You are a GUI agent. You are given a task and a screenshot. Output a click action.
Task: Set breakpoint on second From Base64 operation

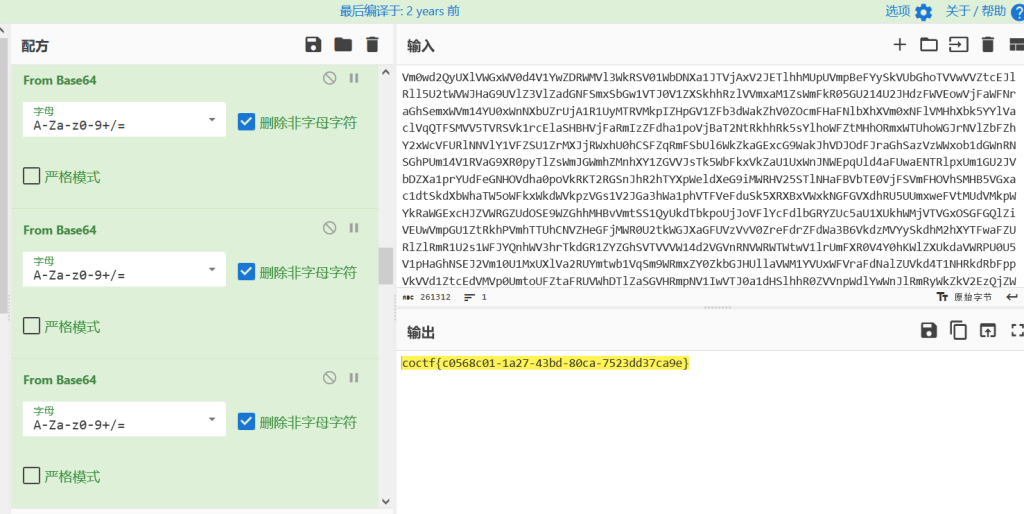coord(353,228)
